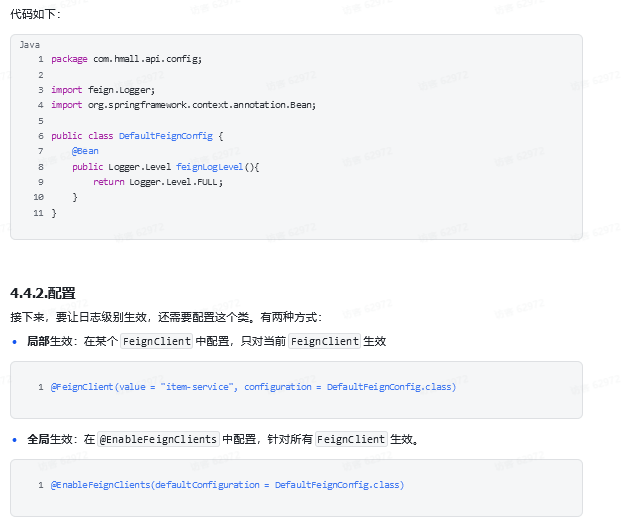Click code line 'import feign.Logger;'
The width and height of the screenshot is (633, 526).
pos(103,90)
